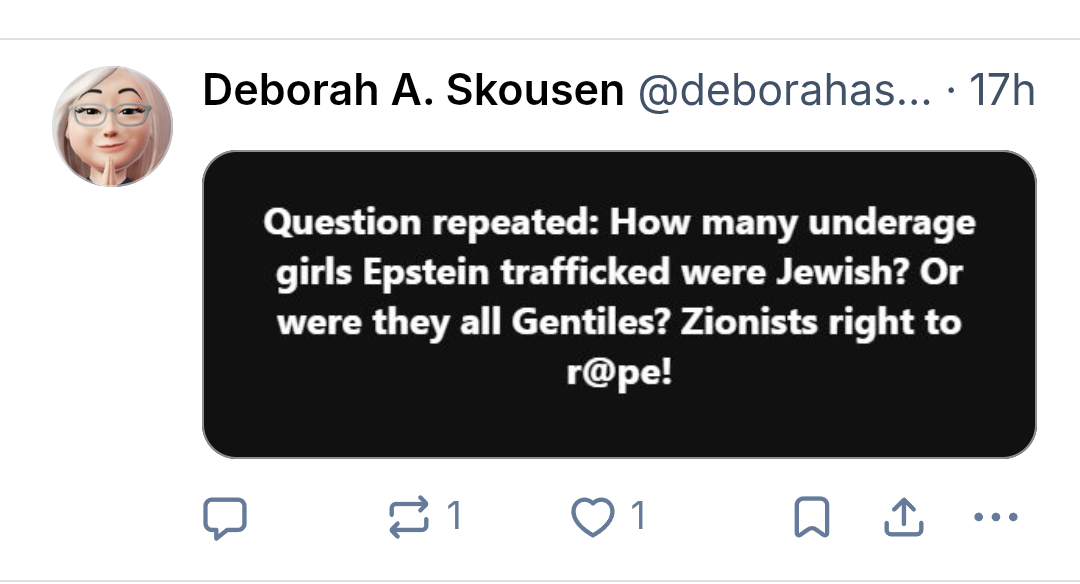Open Deborah A. Skousen's avatar picture
Screen dimensions: 1080x584
coord(112,129)
